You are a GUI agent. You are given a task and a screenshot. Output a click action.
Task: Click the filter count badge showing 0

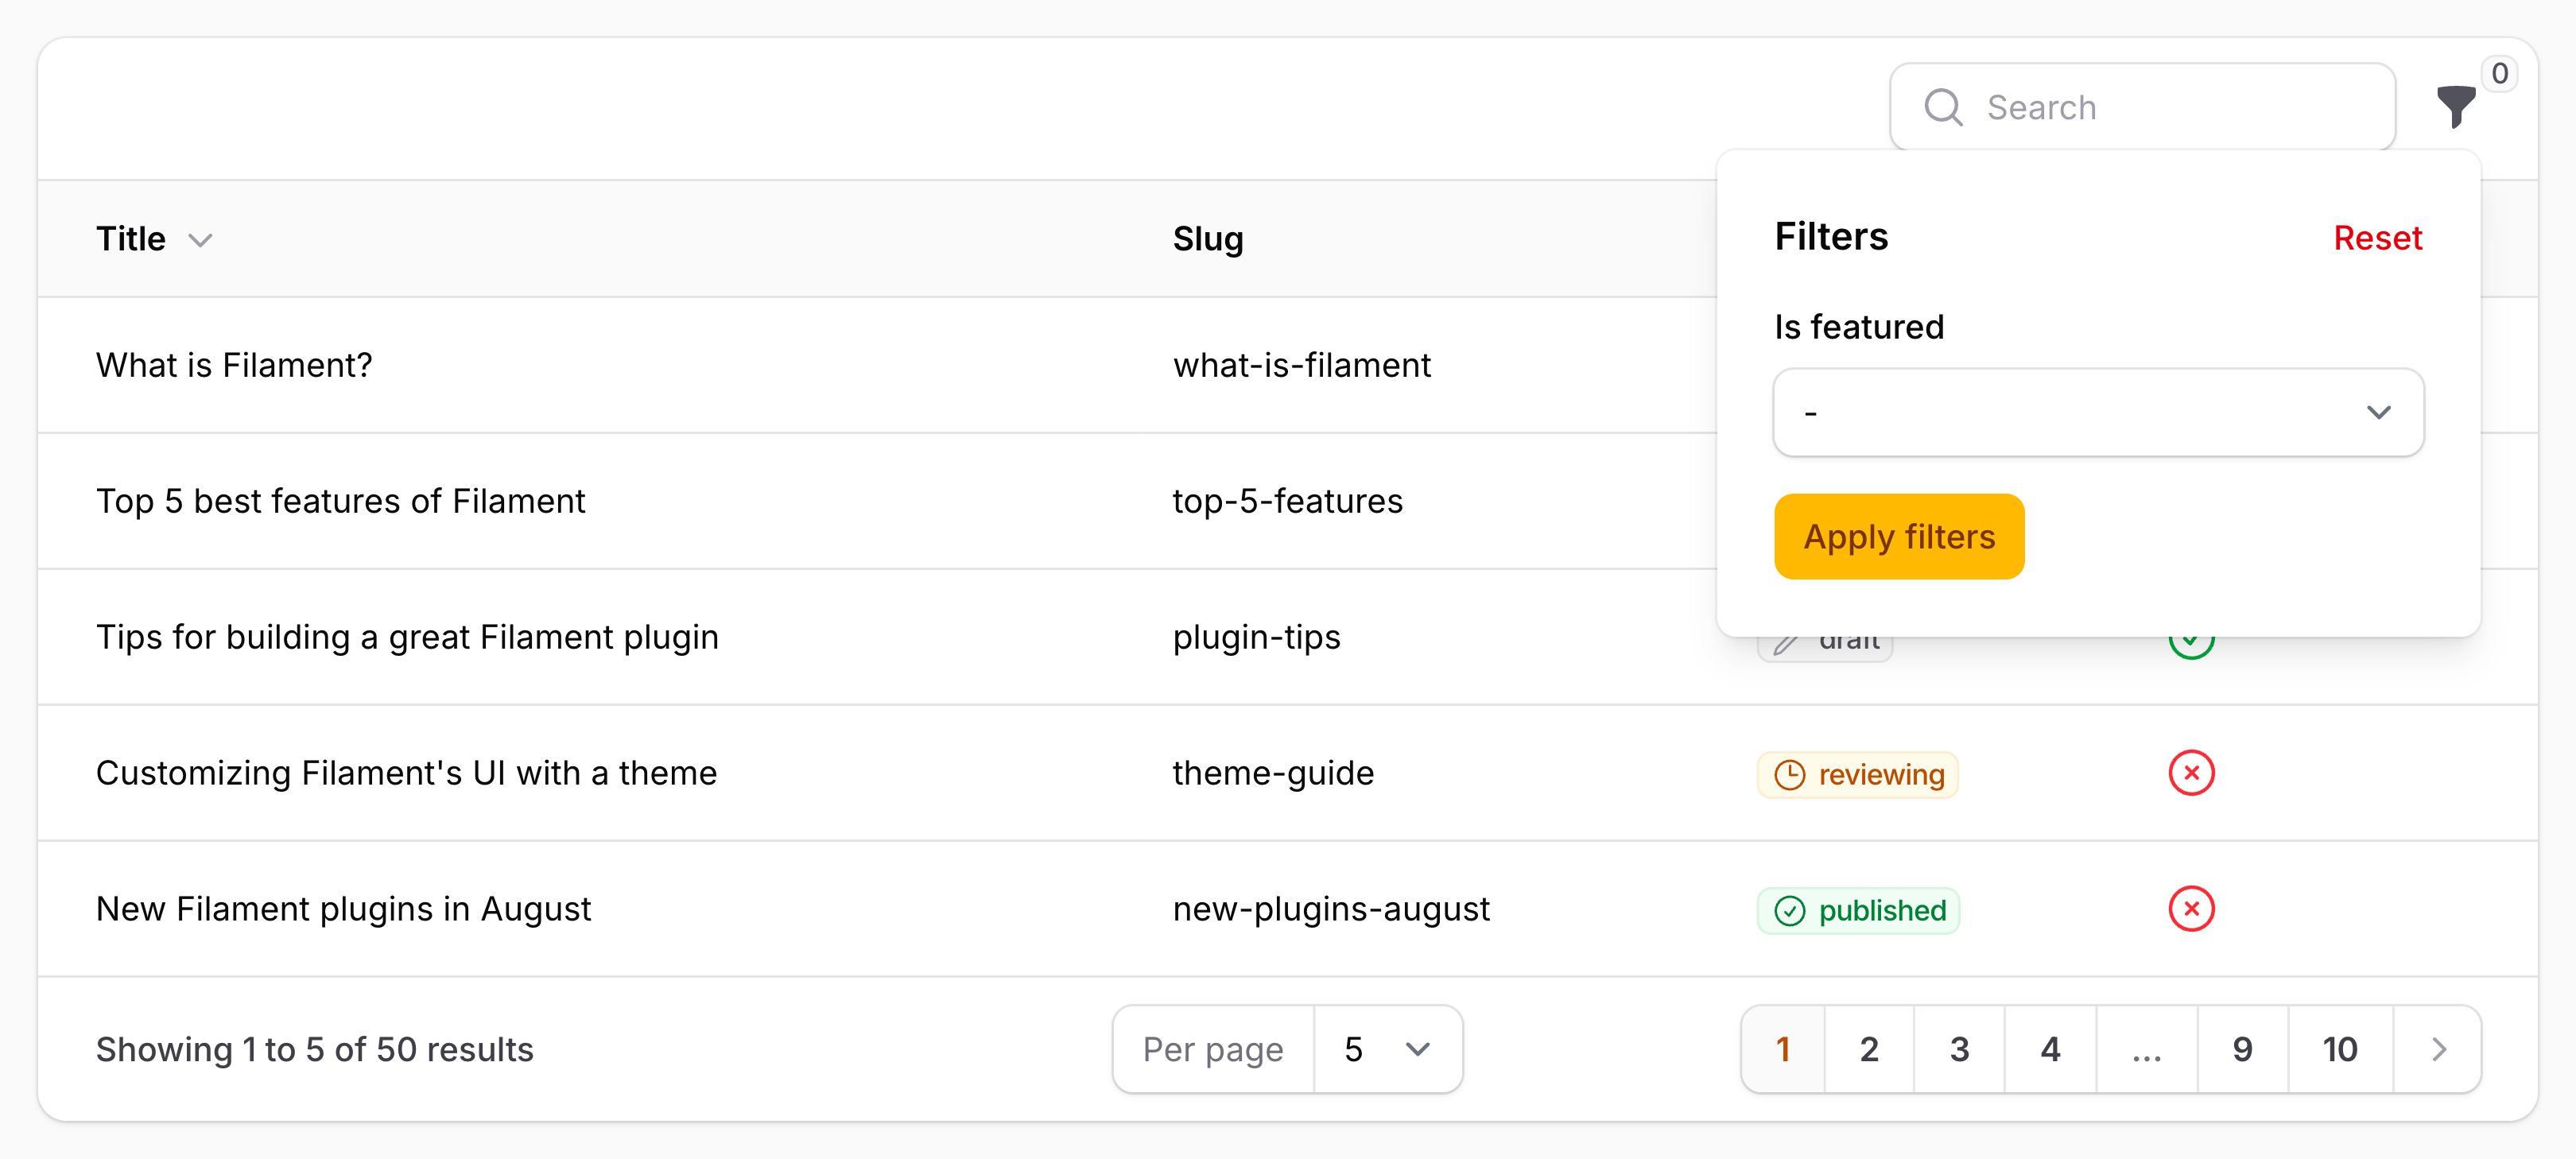point(2499,73)
